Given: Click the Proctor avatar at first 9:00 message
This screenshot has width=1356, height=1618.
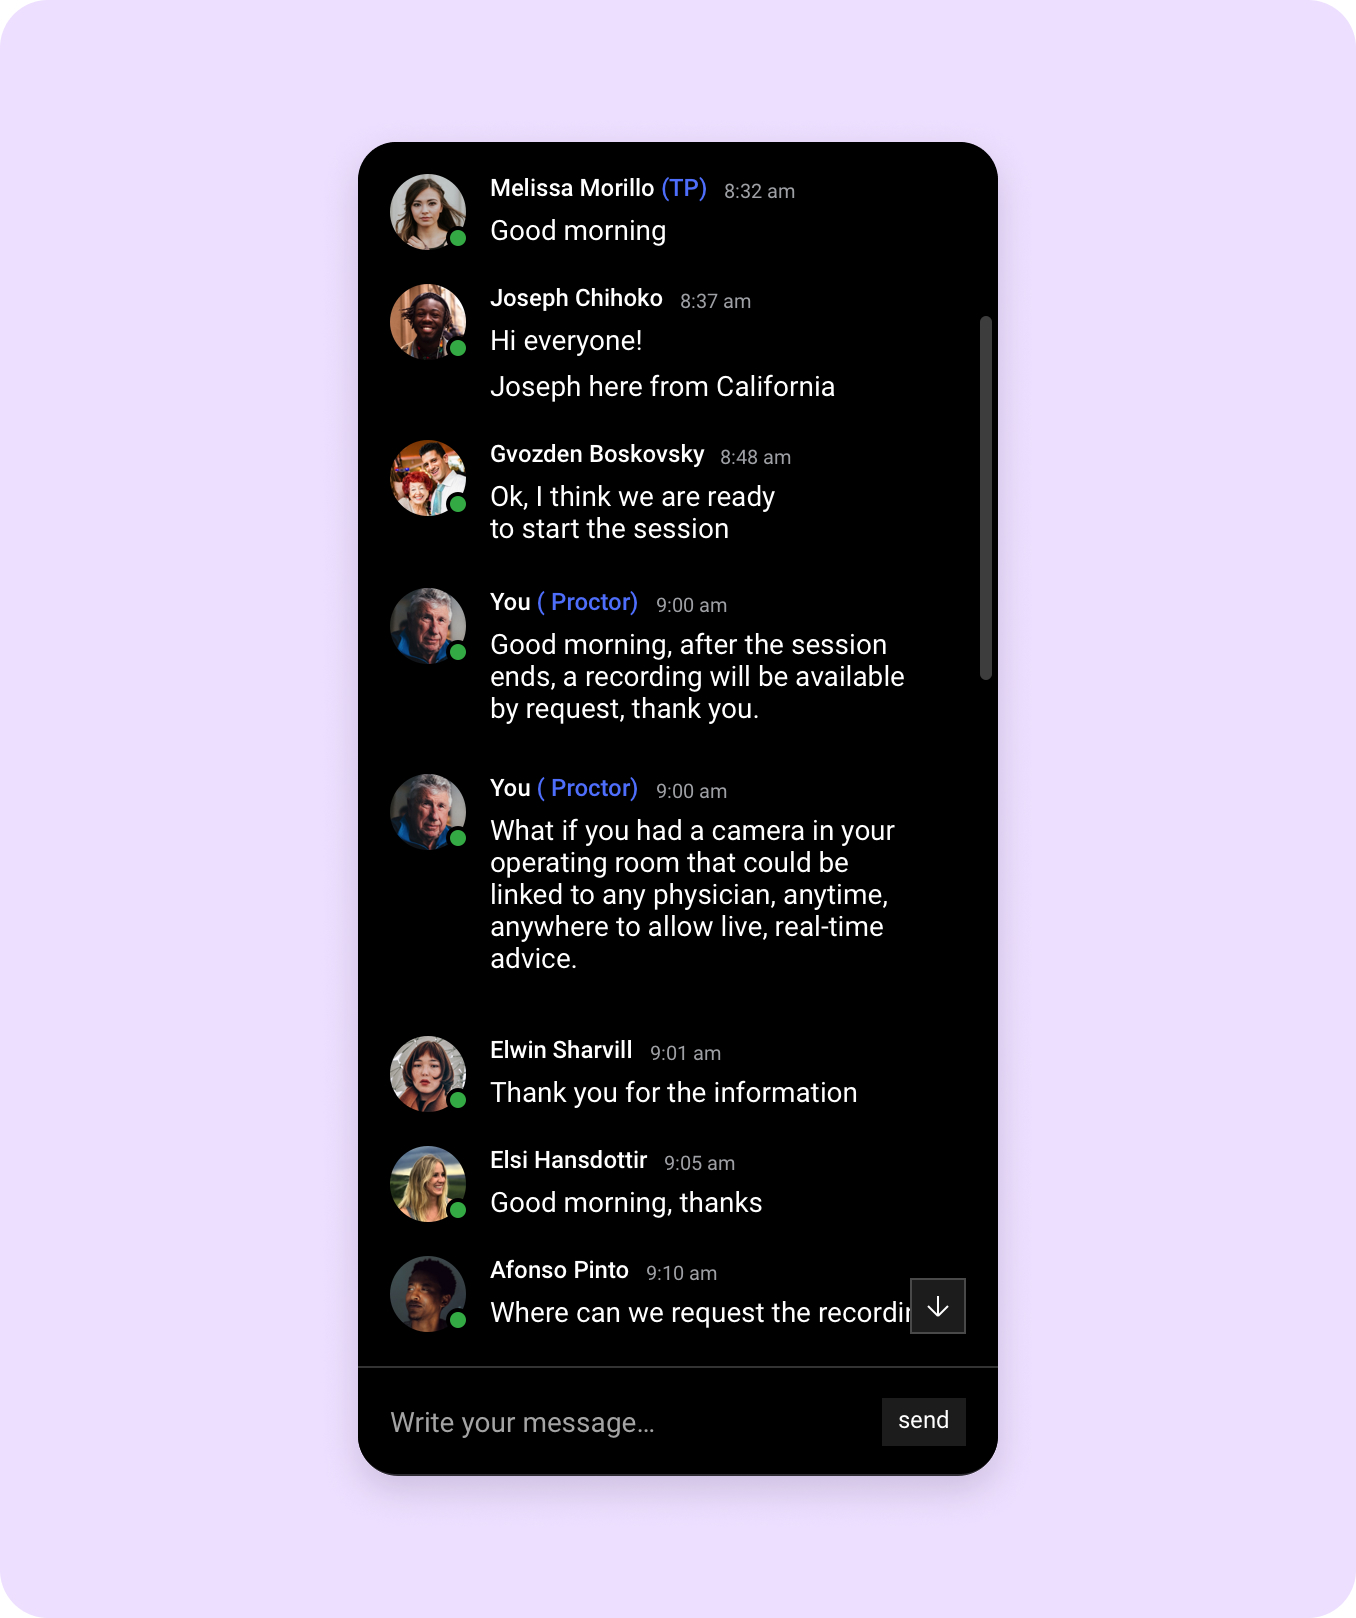Looking at the screenshot, I should click(428, 626).
